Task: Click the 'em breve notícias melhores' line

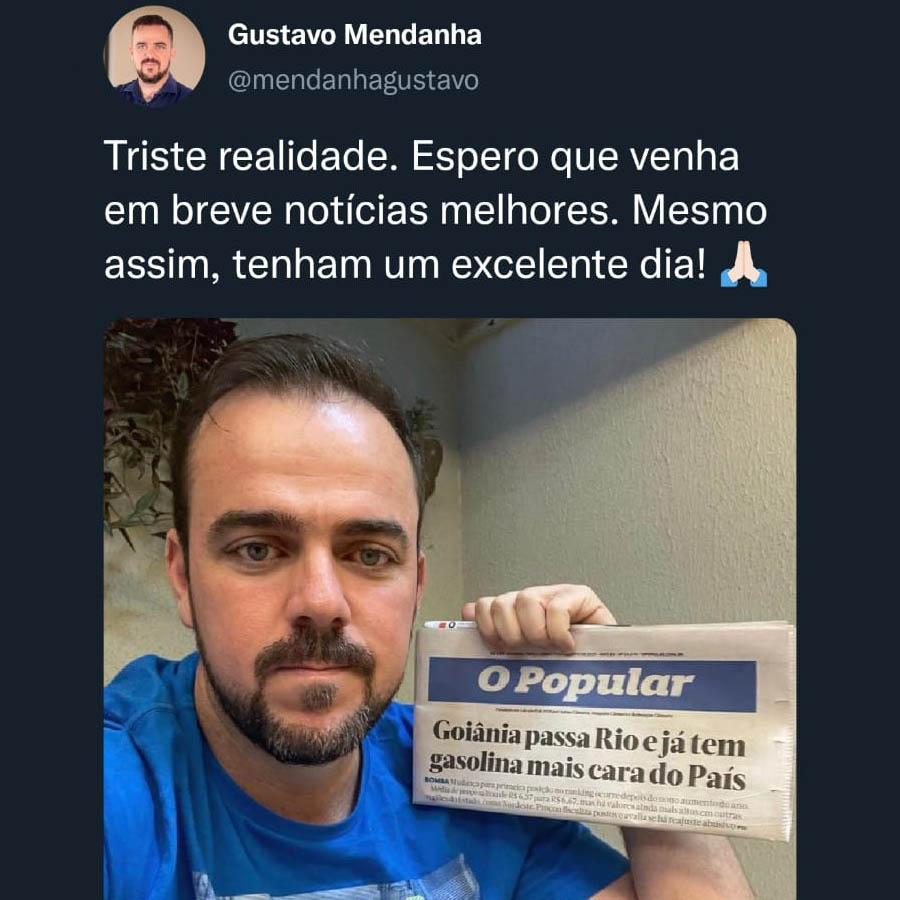Action: point(362,211)
